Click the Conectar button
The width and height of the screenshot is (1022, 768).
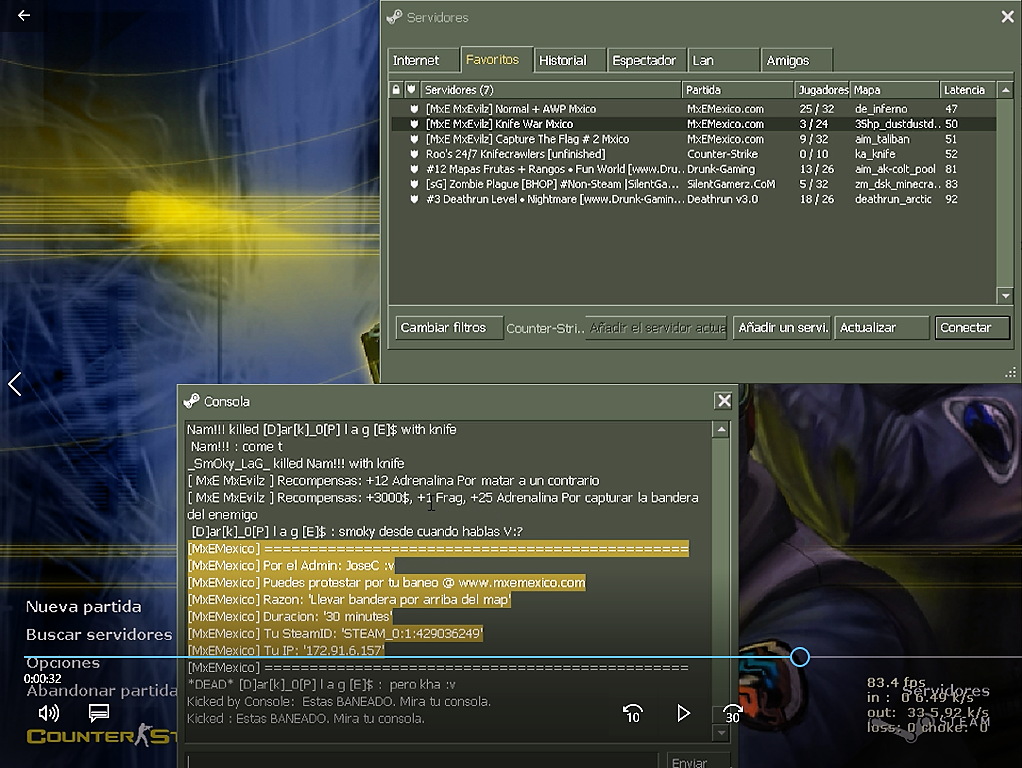coord(971,327)
